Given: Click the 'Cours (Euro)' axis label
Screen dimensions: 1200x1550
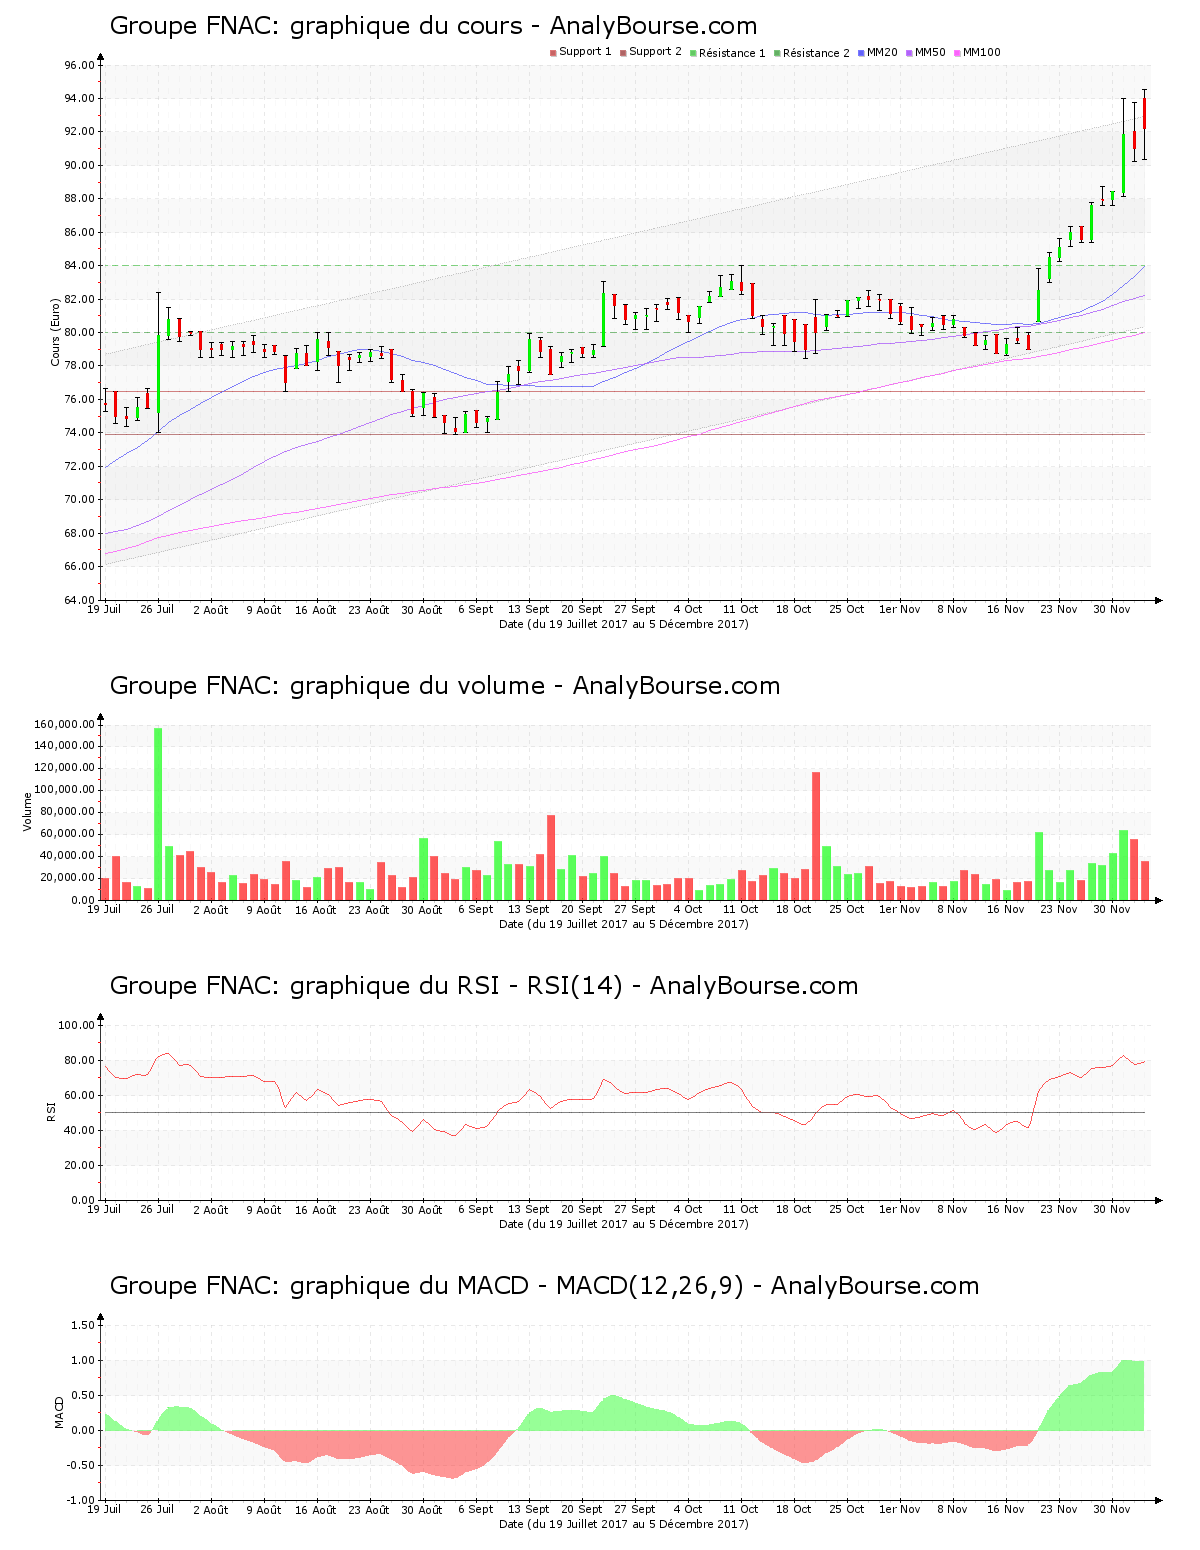Looking at the screenshot, I should point(56,332).
